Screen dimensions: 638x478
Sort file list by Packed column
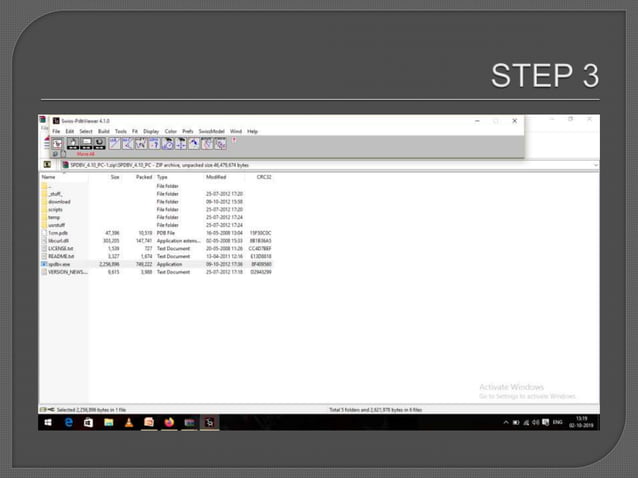tap(144, 177)
